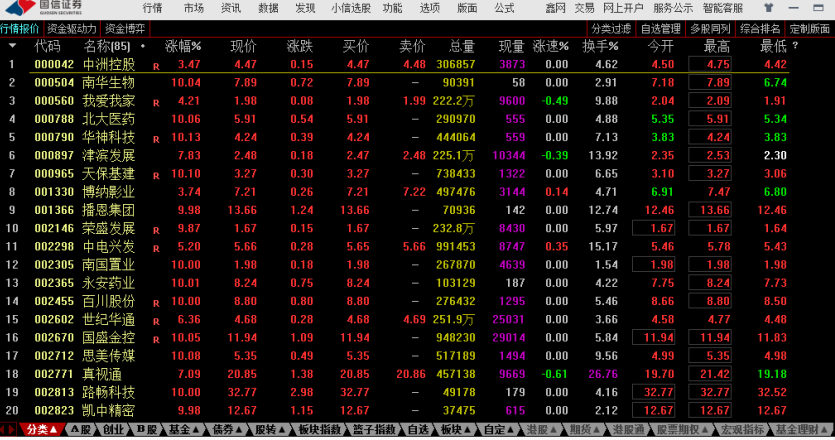Click the R margin marker for 国盛金控
Image resolution: width=835 pixels, height=440 pixels.
coord(156,340)
